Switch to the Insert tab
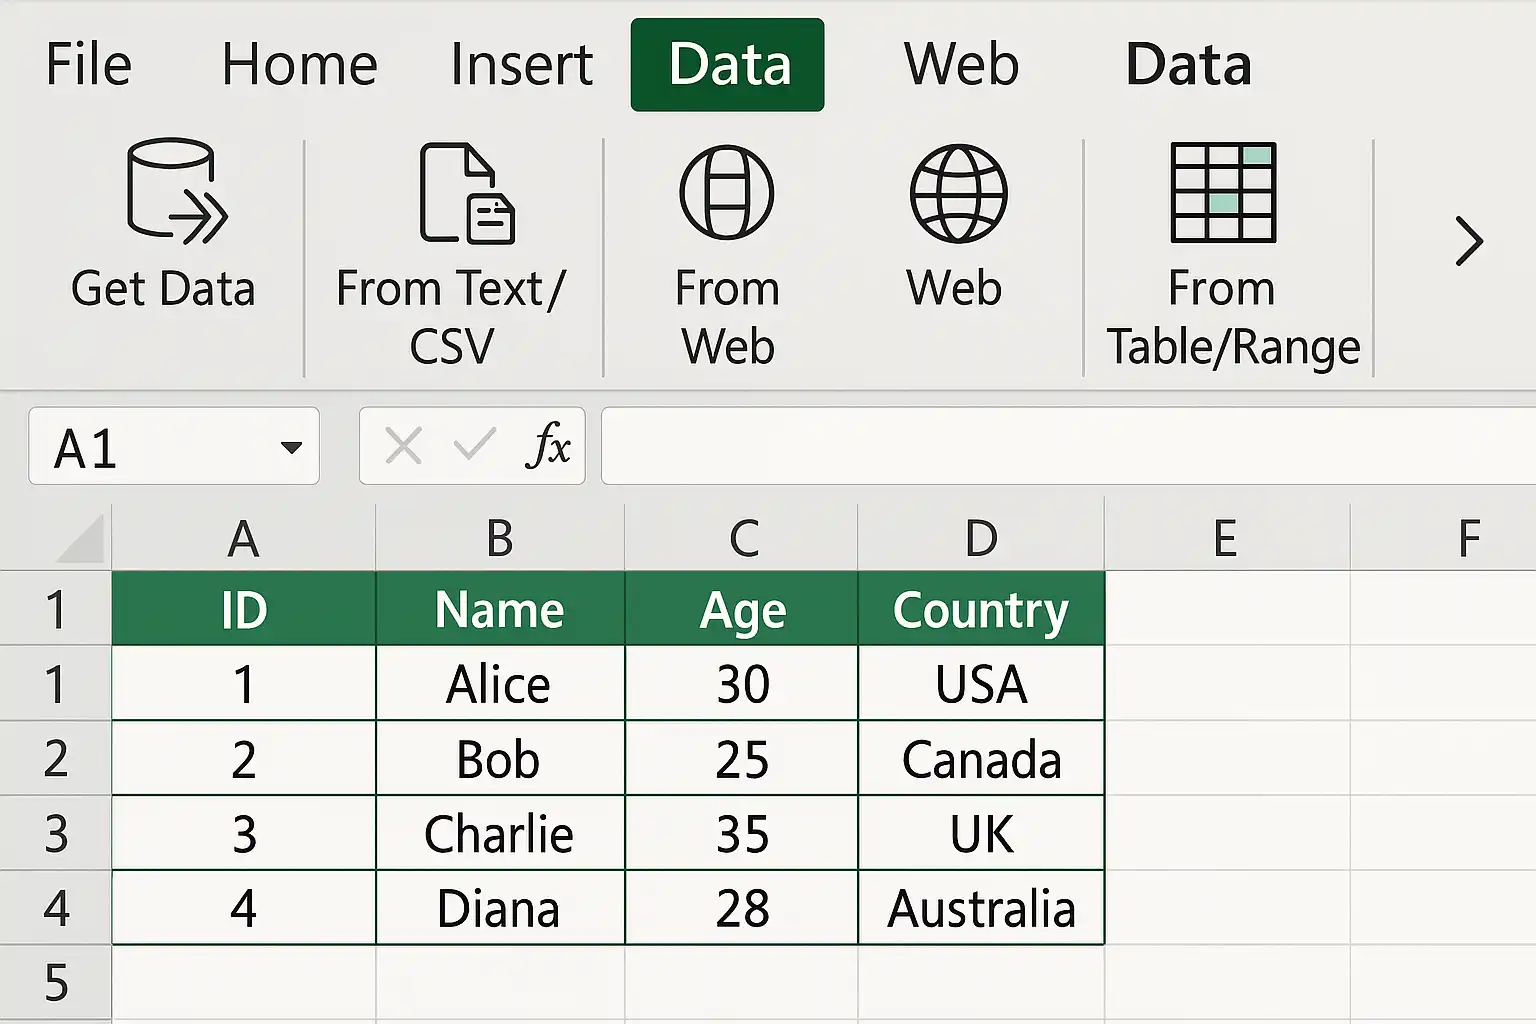 (521, 65)
